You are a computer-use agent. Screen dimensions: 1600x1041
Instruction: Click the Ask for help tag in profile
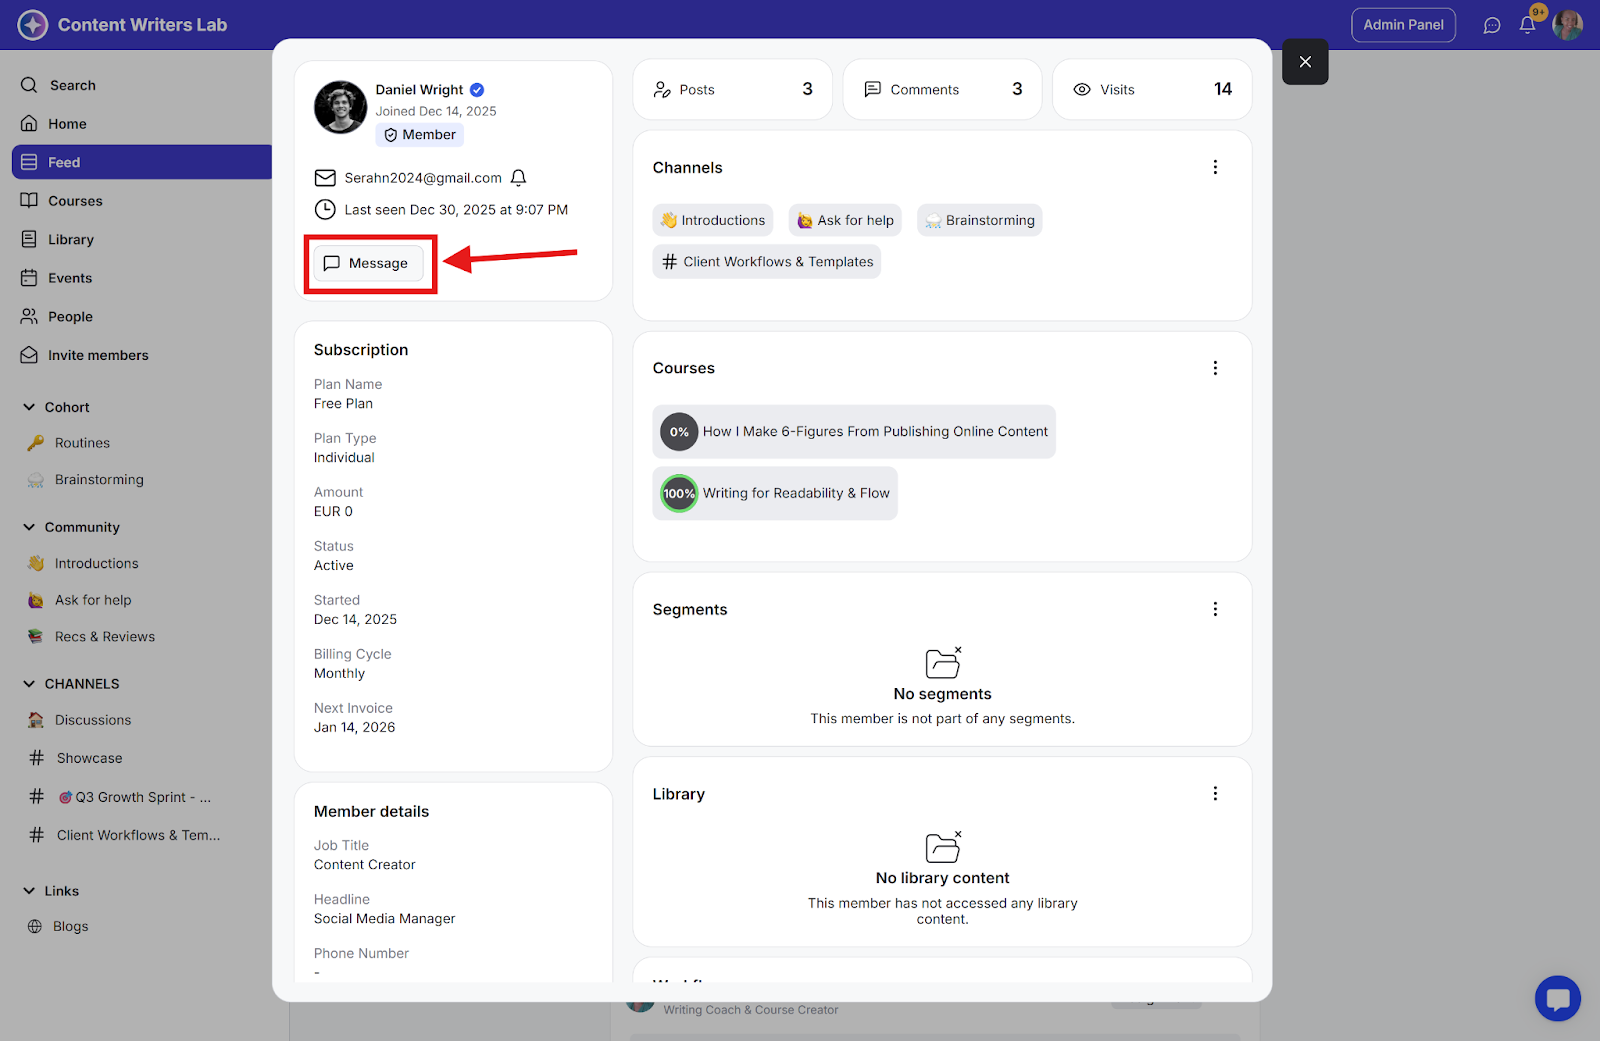(x=846, y=220)
